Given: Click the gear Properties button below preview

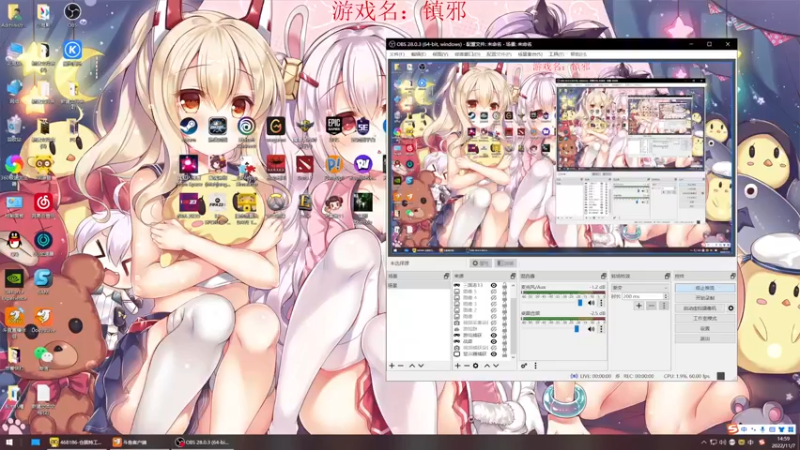Looking at the screenshot, I should tap(480, 263).
